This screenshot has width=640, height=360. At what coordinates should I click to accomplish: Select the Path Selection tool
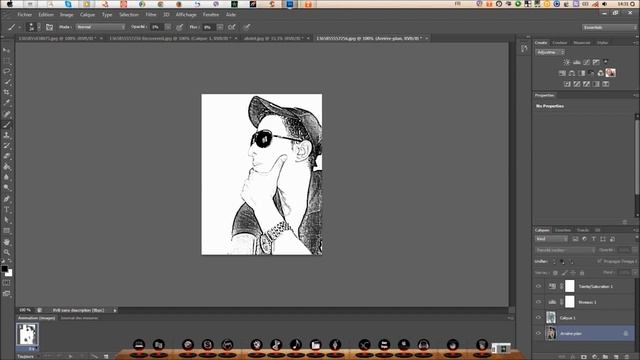point(7,220)
